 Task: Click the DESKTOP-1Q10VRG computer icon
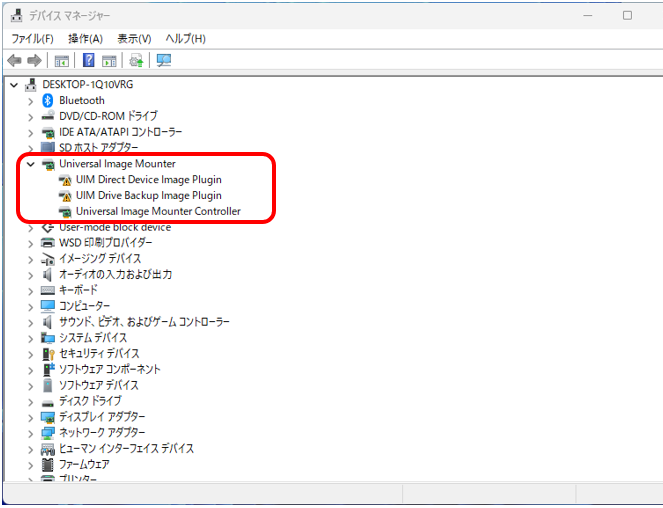coord(30,85)
